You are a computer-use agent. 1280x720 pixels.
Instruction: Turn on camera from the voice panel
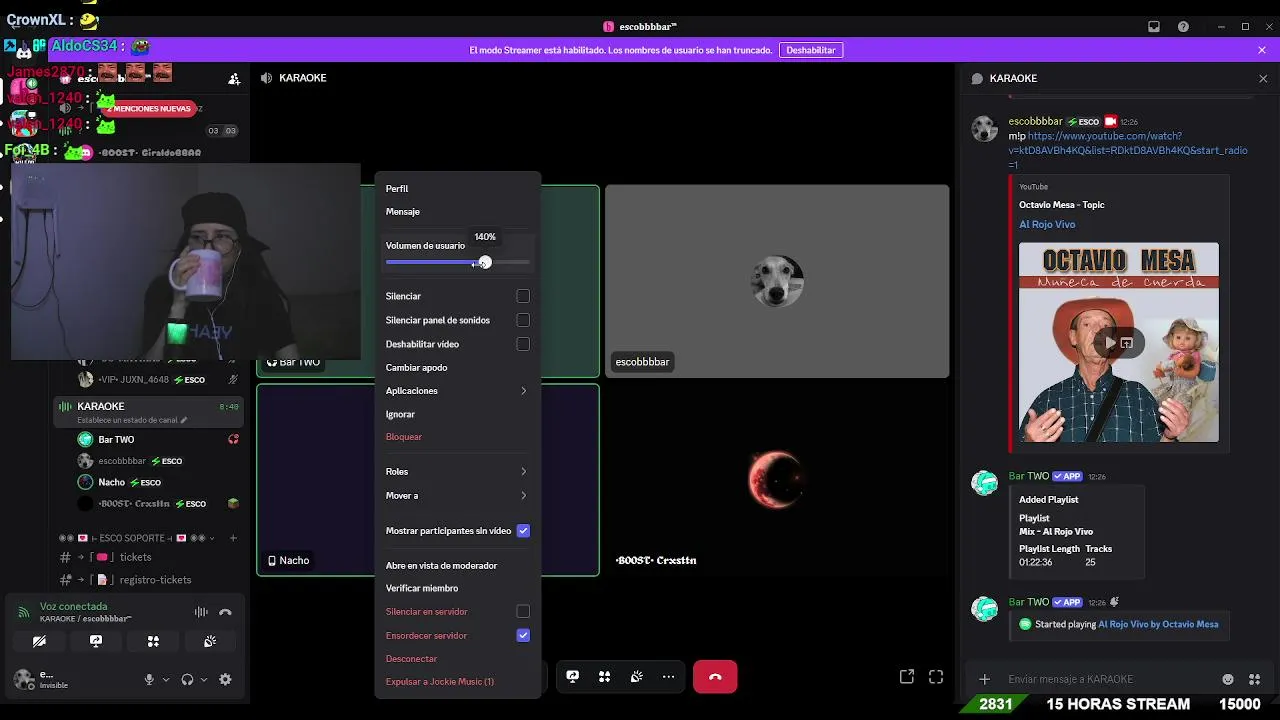click(39, 641)
